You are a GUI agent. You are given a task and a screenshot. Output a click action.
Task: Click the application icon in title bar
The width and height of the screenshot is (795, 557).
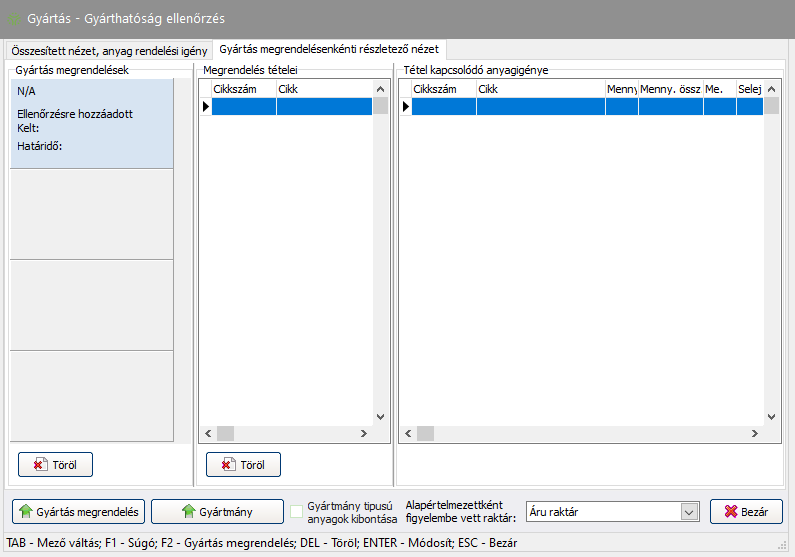(14, 19)
